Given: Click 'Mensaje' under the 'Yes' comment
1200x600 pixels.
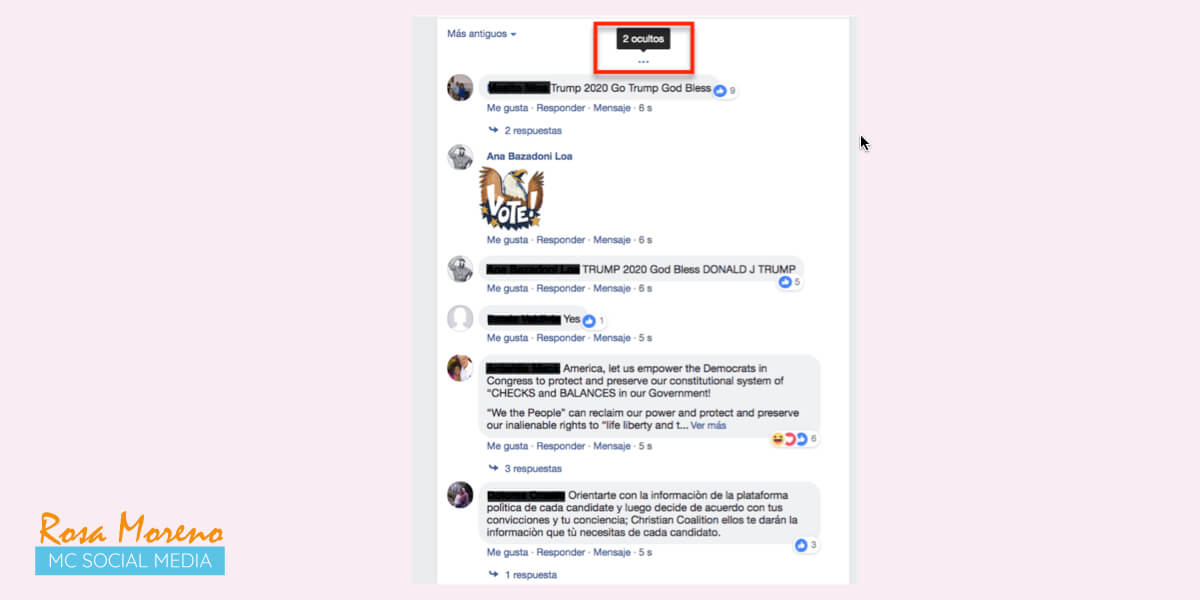Looking at the screenshot, I should 612,338.
